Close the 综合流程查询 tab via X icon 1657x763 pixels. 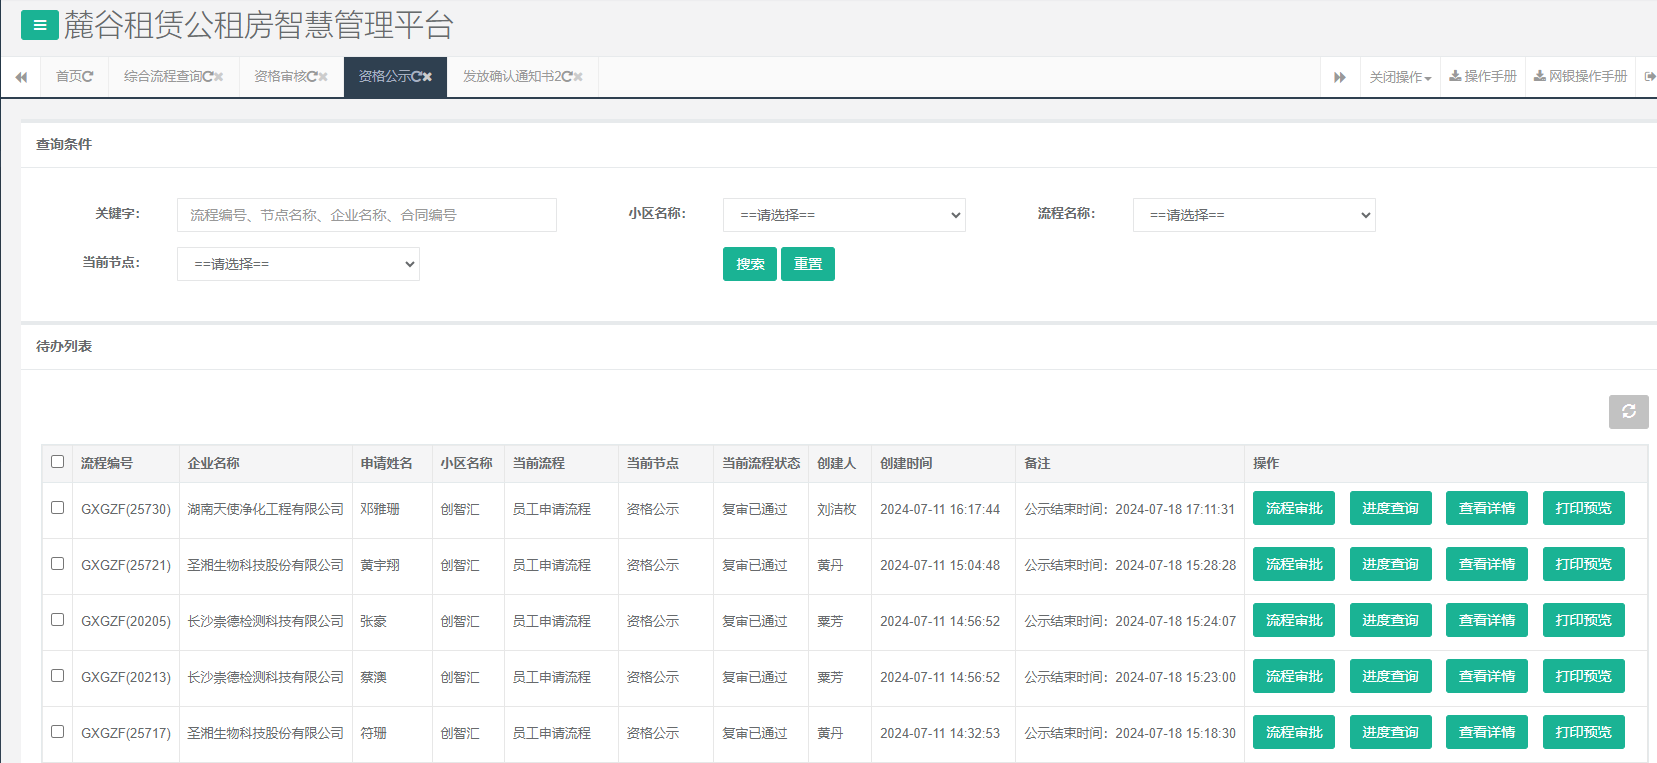(x=219, y=77)
